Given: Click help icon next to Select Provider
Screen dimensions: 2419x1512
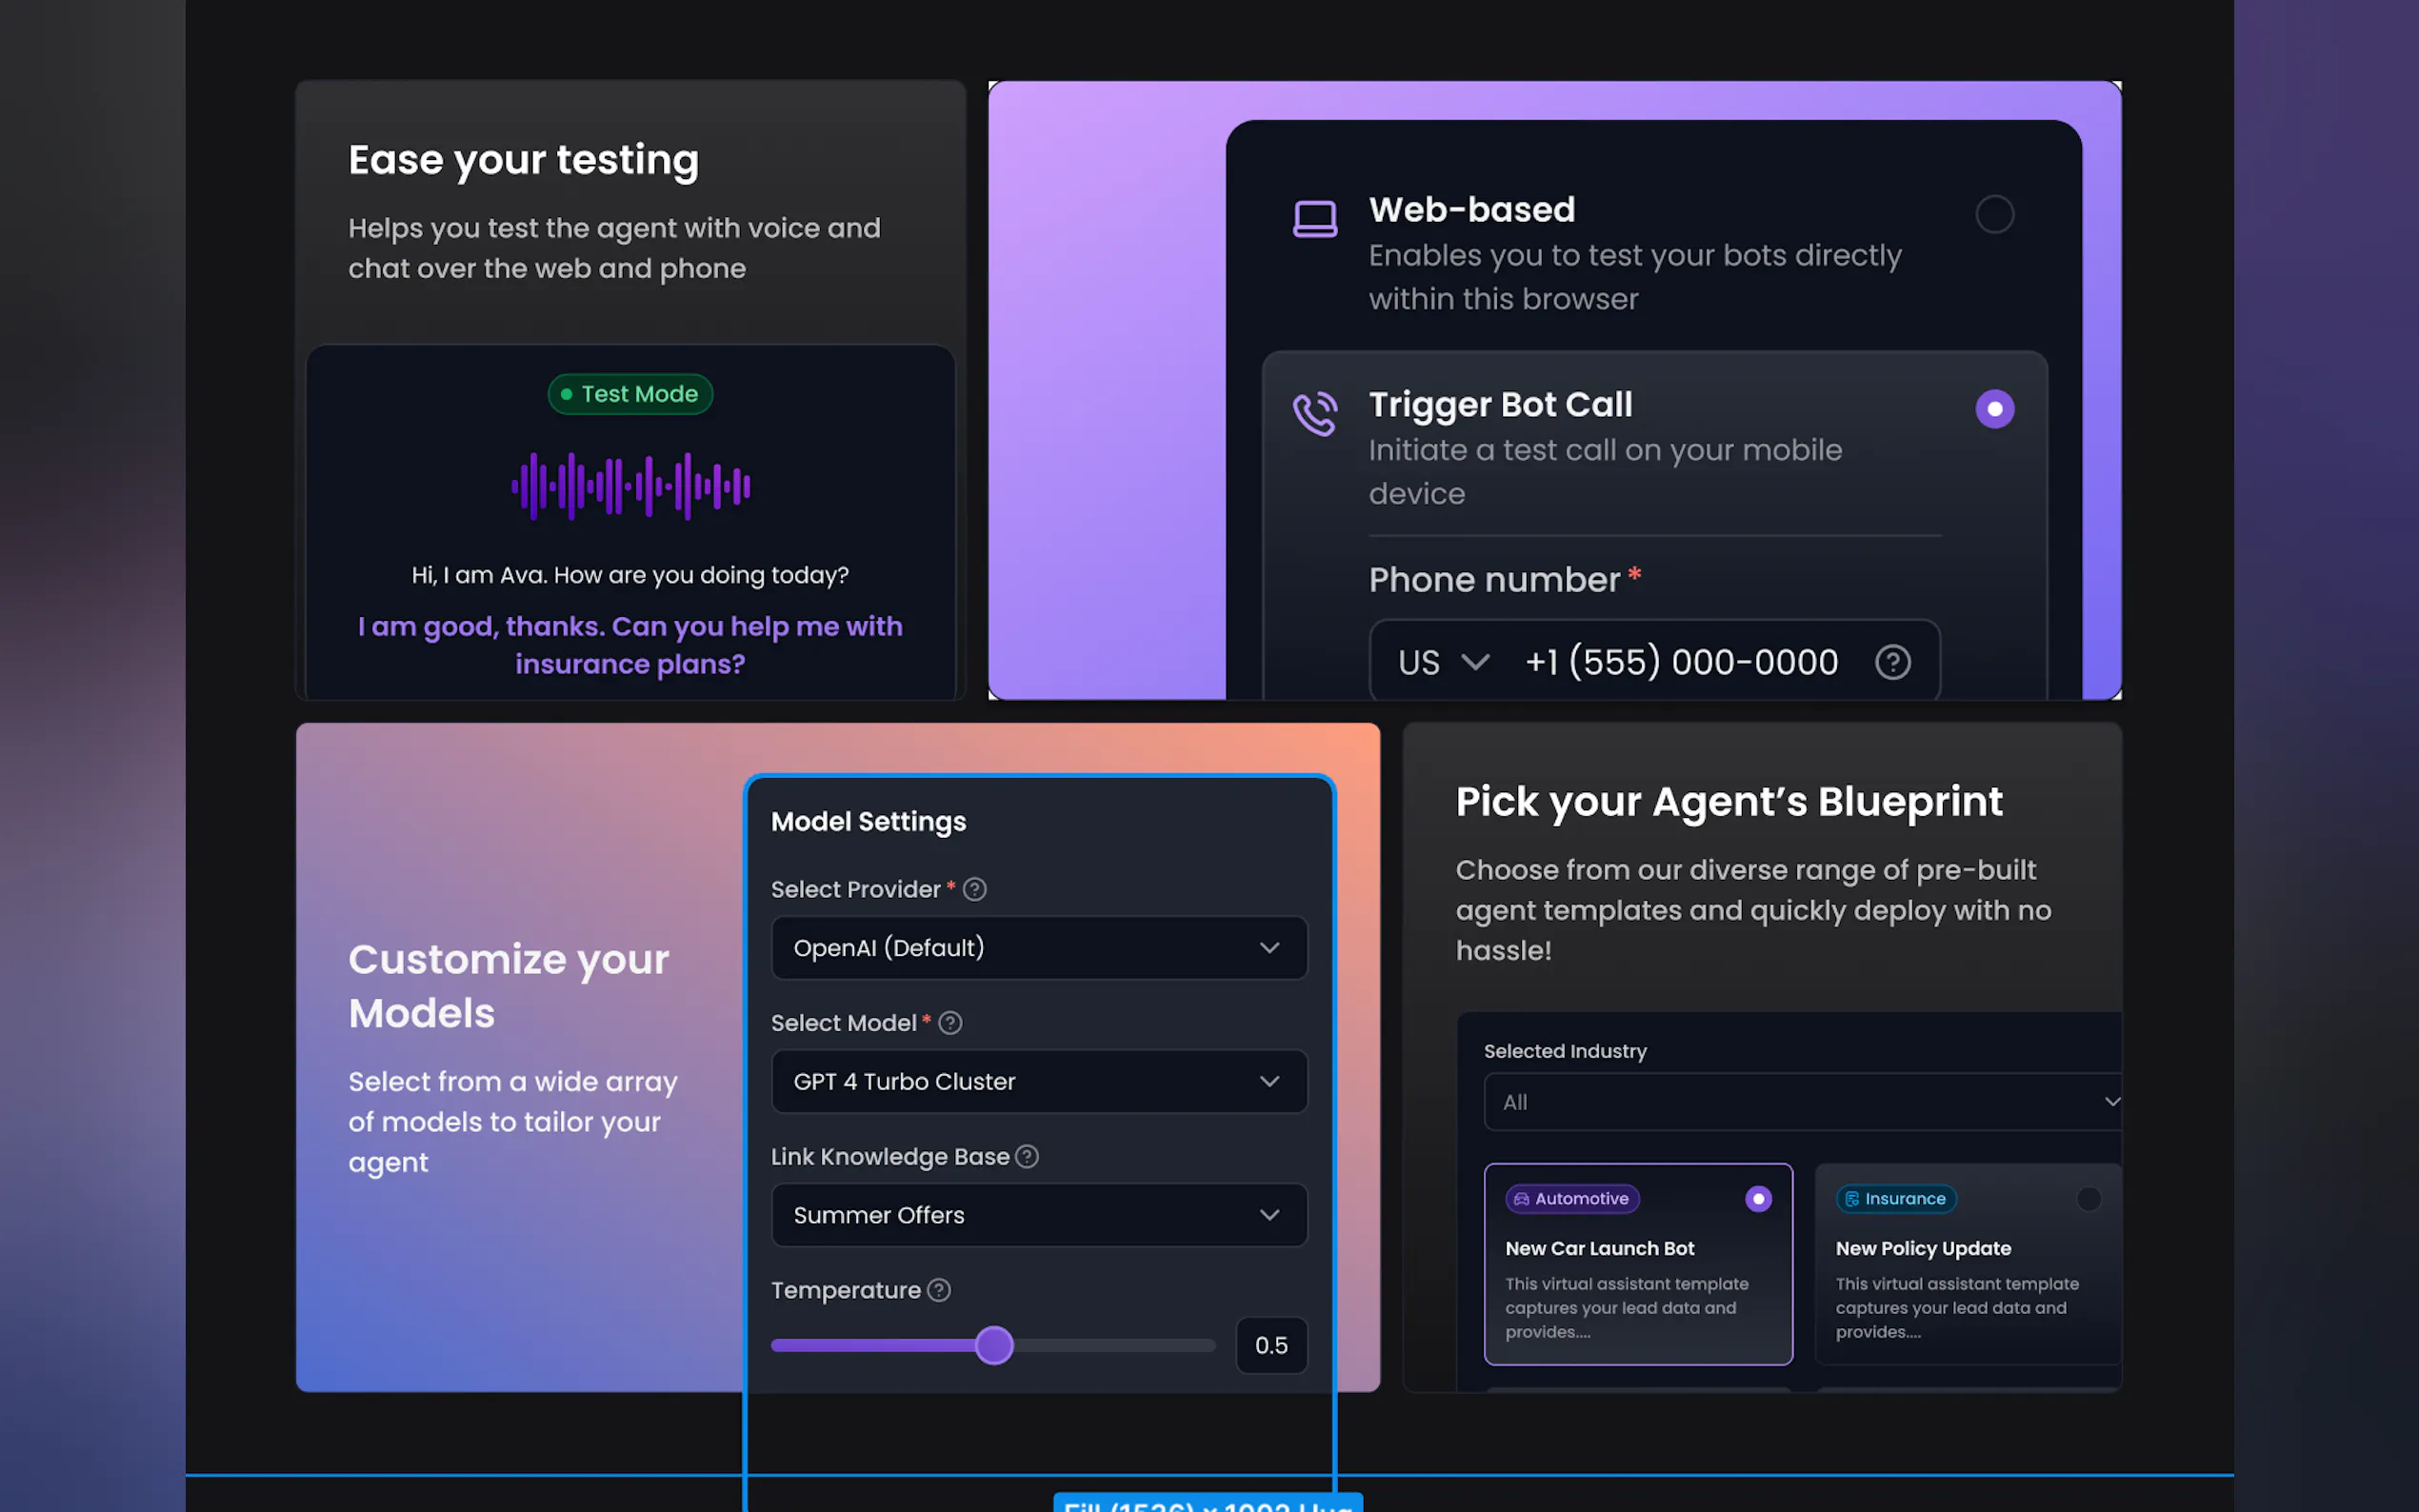Looking at the screenshot, I should pos(975,889).
